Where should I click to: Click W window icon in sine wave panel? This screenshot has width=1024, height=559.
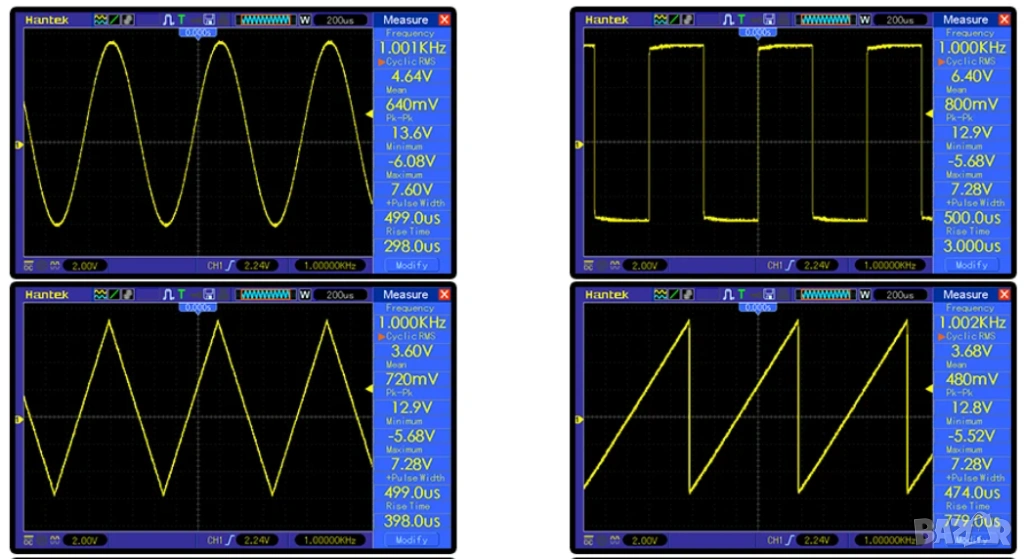[304, 20]
